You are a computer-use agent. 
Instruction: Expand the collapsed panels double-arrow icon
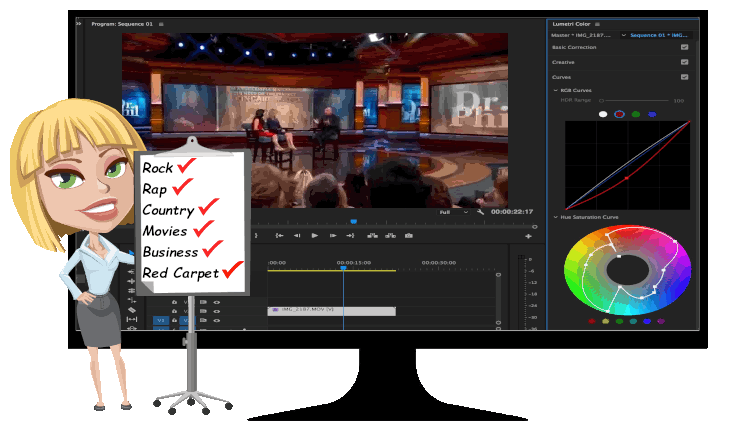(x=79, y=23)
